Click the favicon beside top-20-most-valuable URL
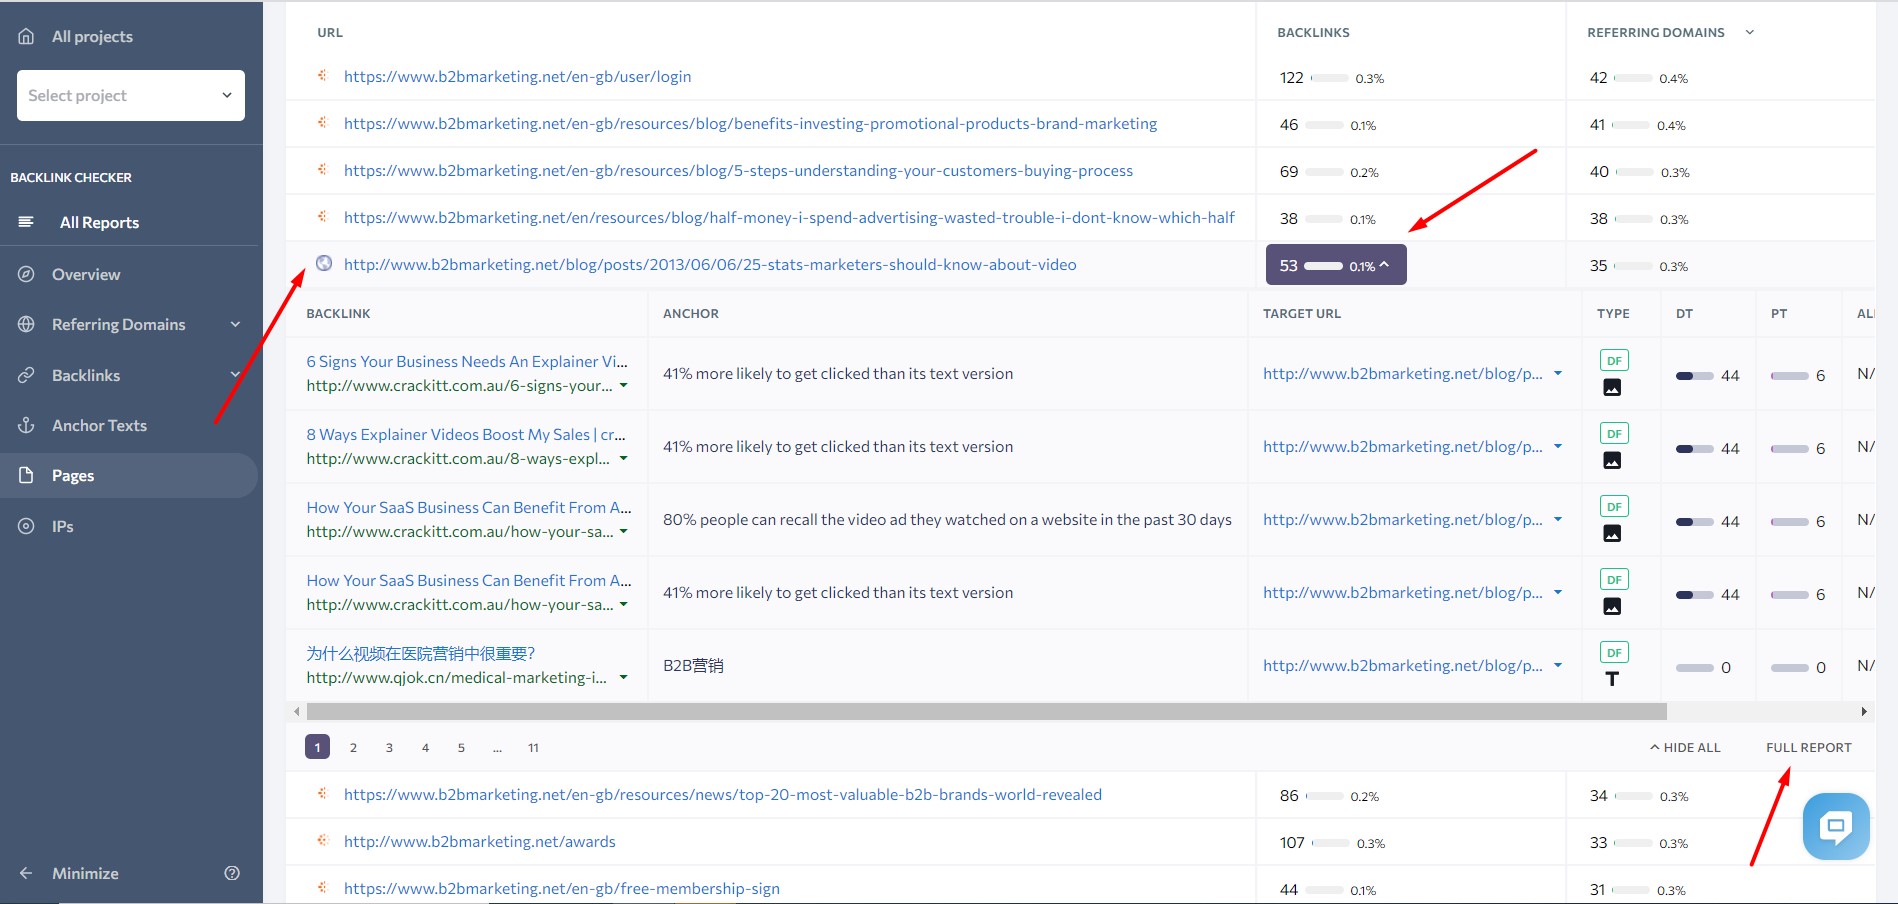 323,793
